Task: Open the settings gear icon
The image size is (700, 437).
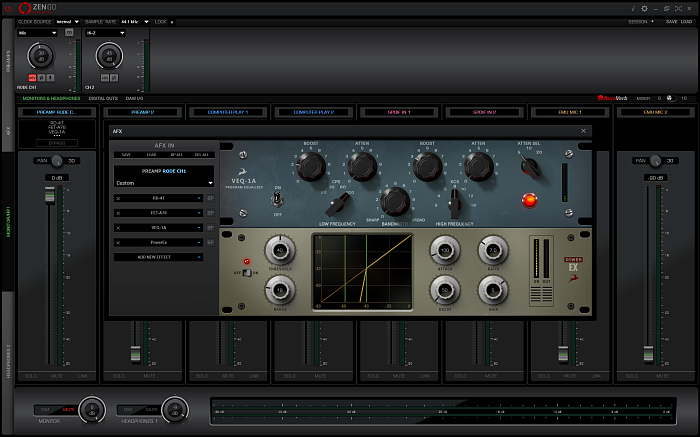Action: (x=644, y=8)
